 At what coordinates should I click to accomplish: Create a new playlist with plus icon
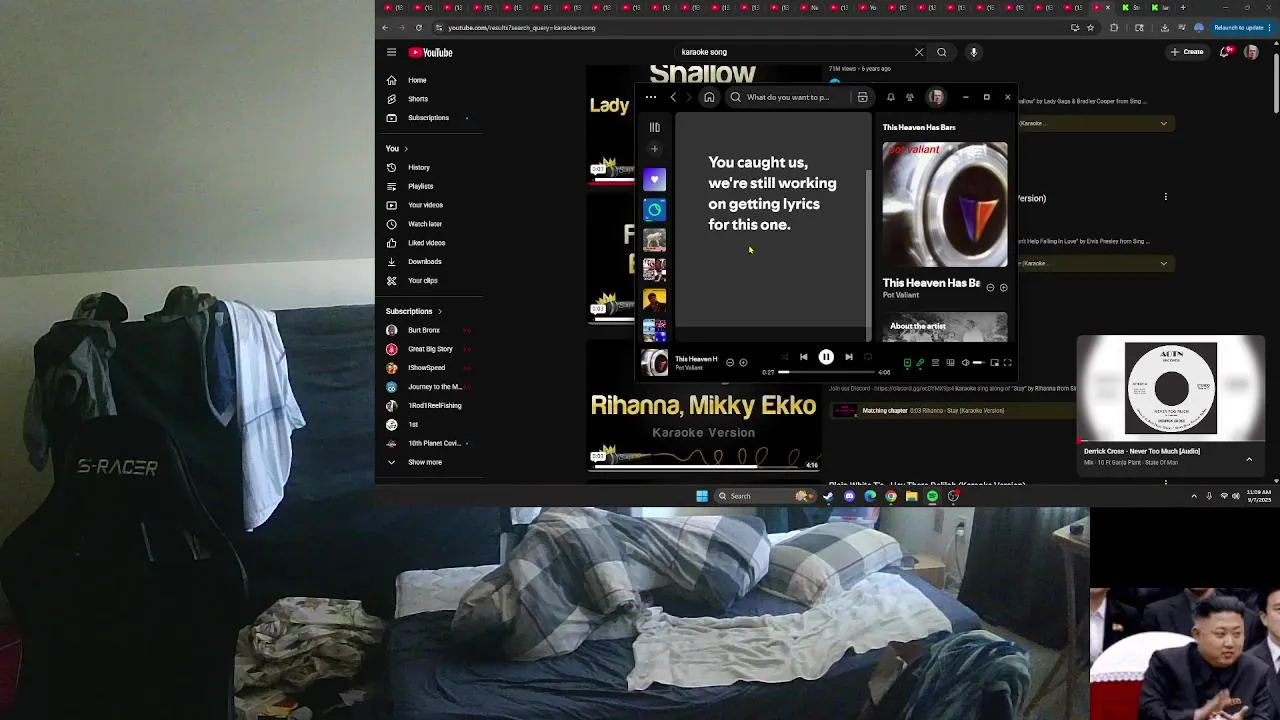(654, 149)
